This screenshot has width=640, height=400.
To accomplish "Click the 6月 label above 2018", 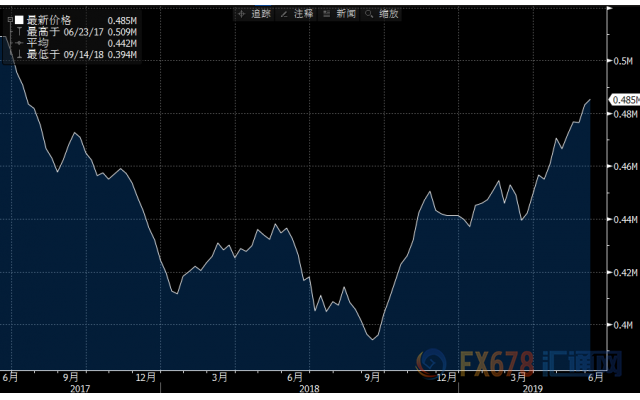I will coord(295,377).
